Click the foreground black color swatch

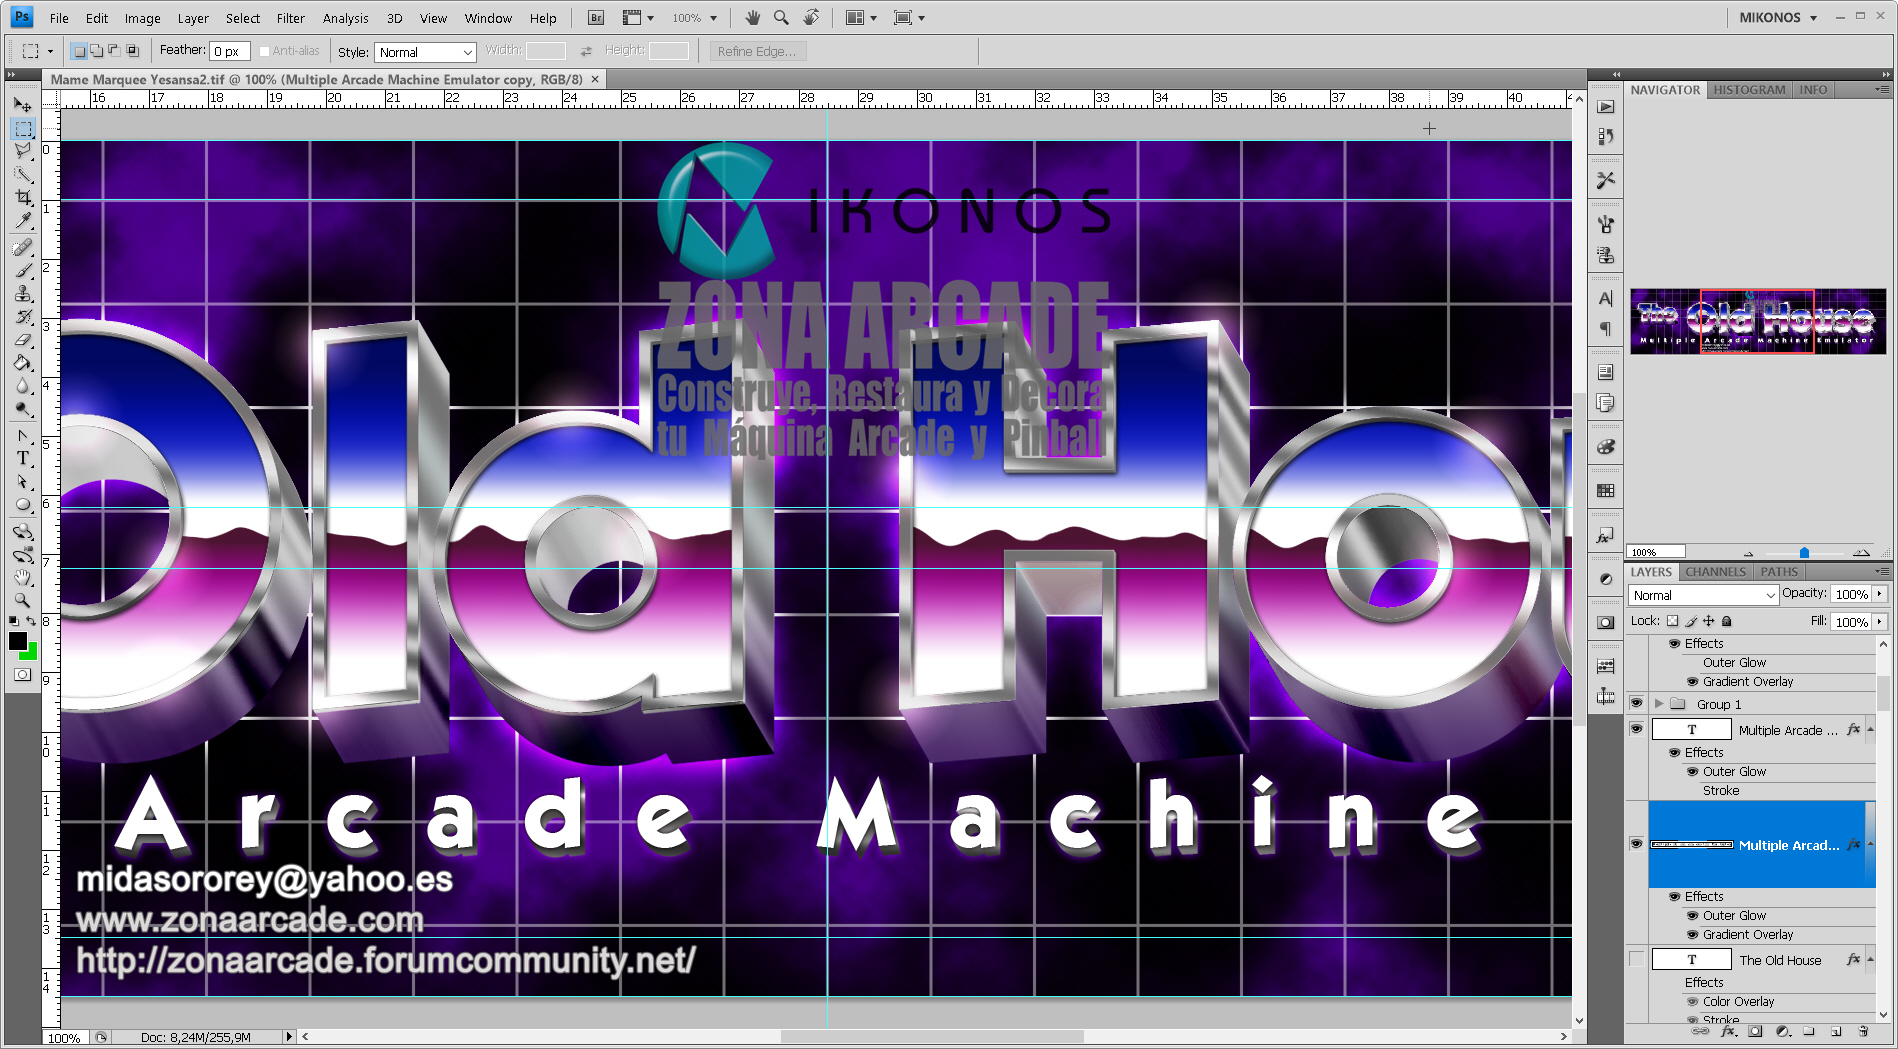click(17, 641)
